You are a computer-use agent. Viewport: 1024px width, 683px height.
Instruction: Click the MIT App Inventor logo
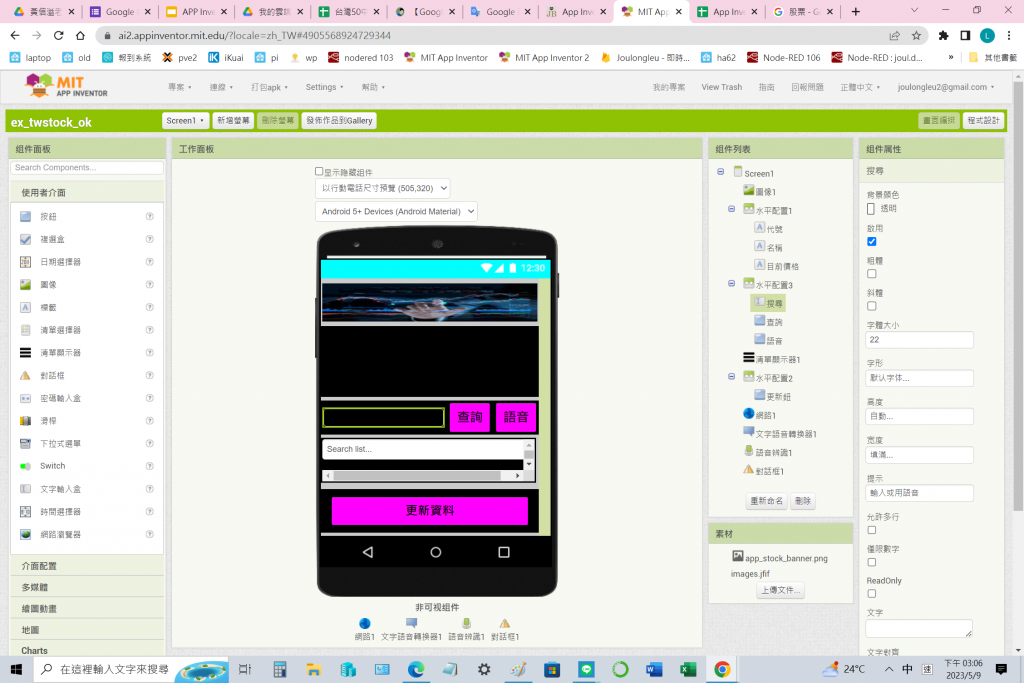coord(66,86)
